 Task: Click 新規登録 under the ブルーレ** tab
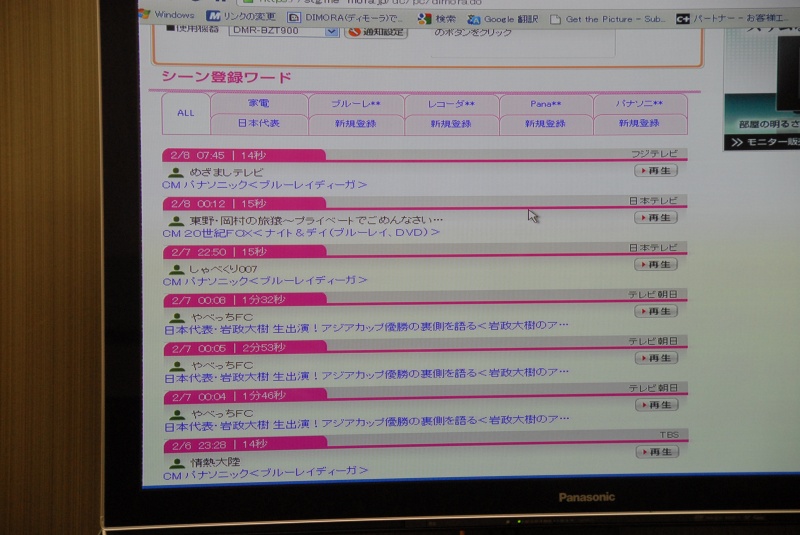pos(356,124)
